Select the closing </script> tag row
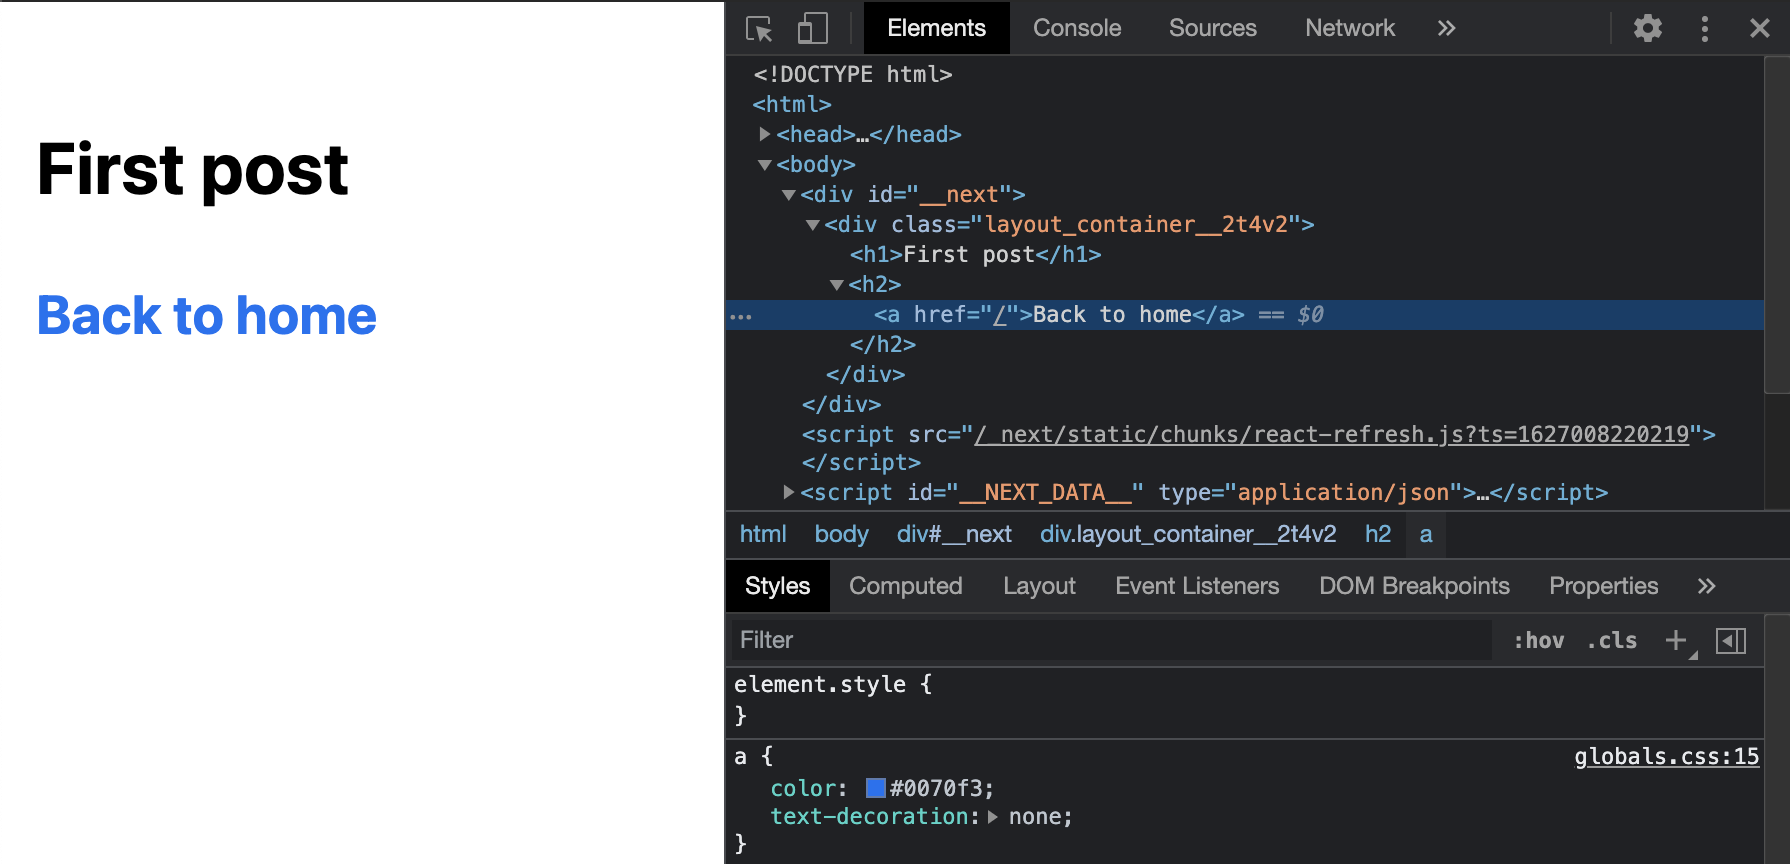This screenshot has height=864, width=1790. pos(861,462)
